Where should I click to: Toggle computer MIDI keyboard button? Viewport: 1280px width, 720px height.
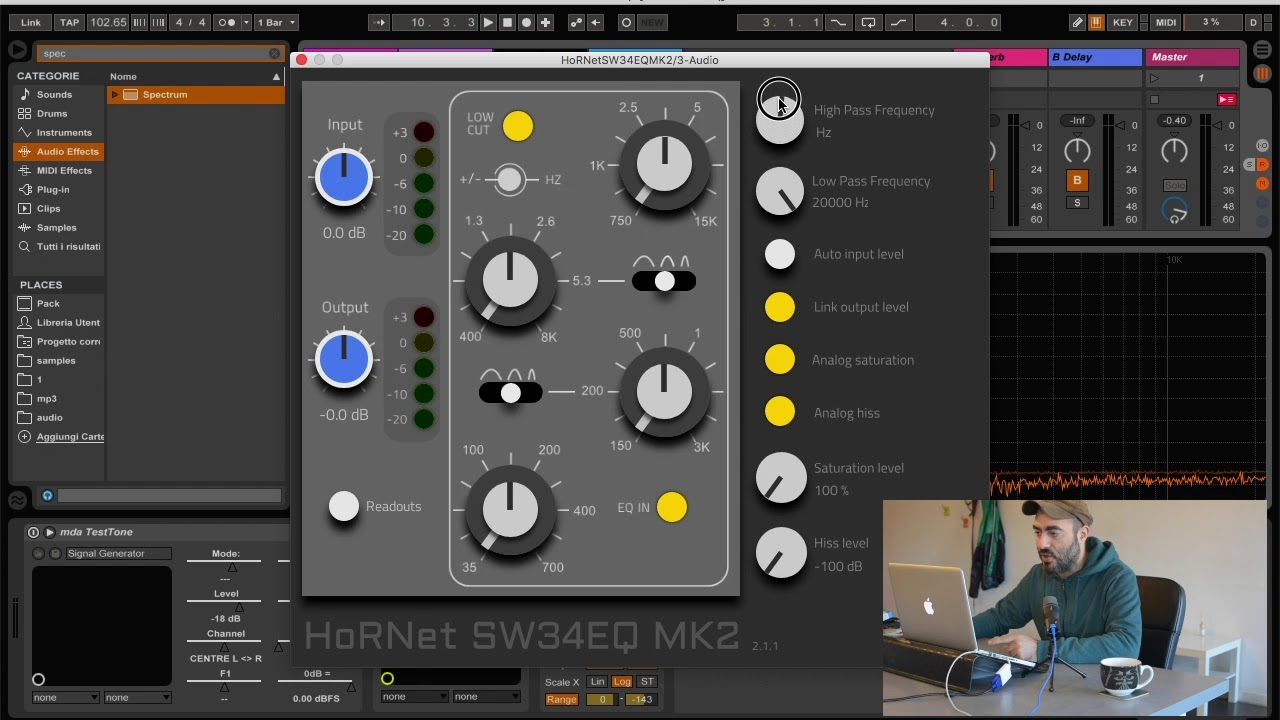(1096, 22)
